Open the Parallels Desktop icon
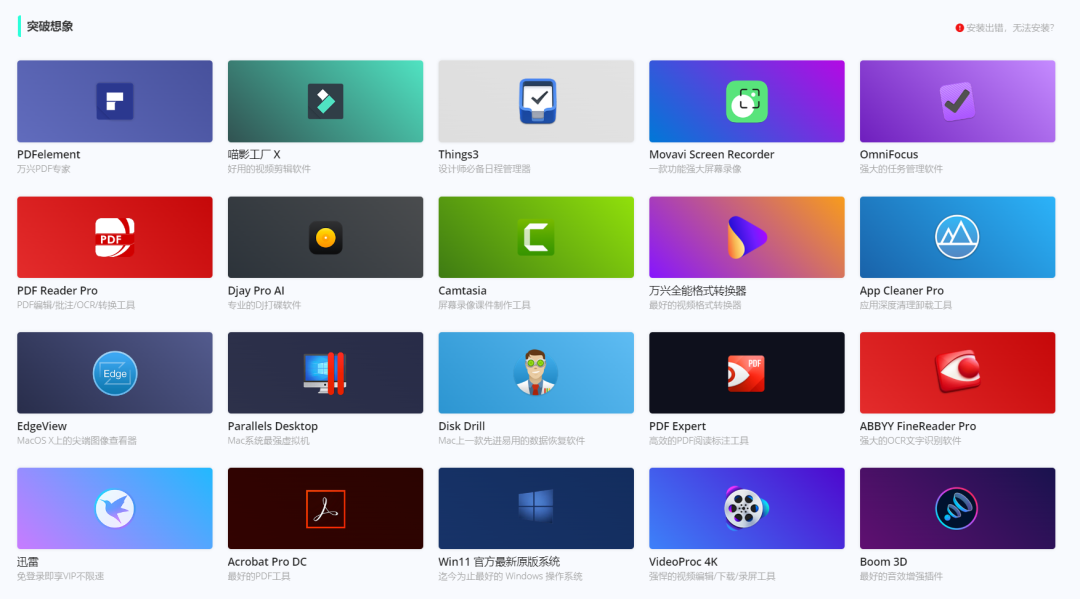 pos(325,373)
